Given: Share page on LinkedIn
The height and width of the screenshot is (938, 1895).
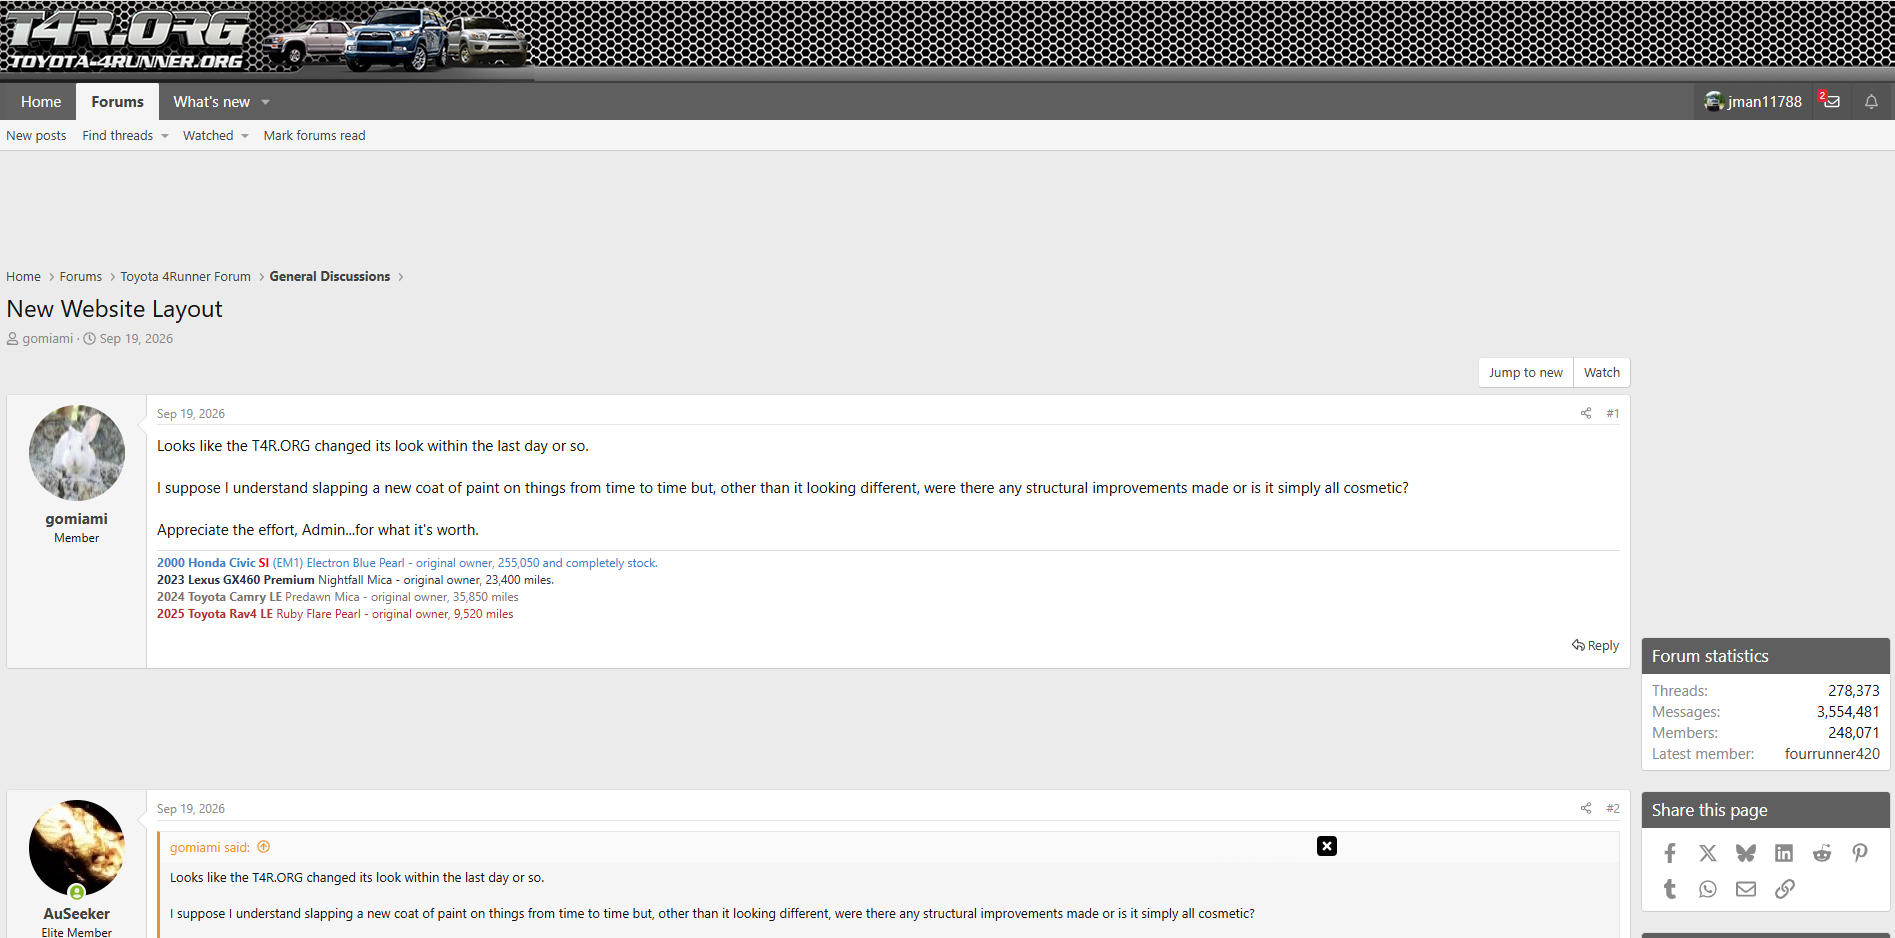Looking at the screenshot, I should pyautogui.click(x=1784, y=853).
